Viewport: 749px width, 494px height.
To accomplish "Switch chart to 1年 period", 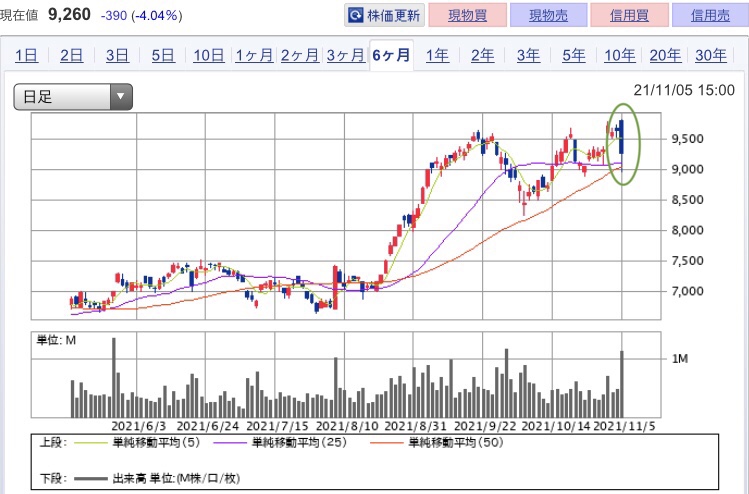I will click(x=437, y=55).
